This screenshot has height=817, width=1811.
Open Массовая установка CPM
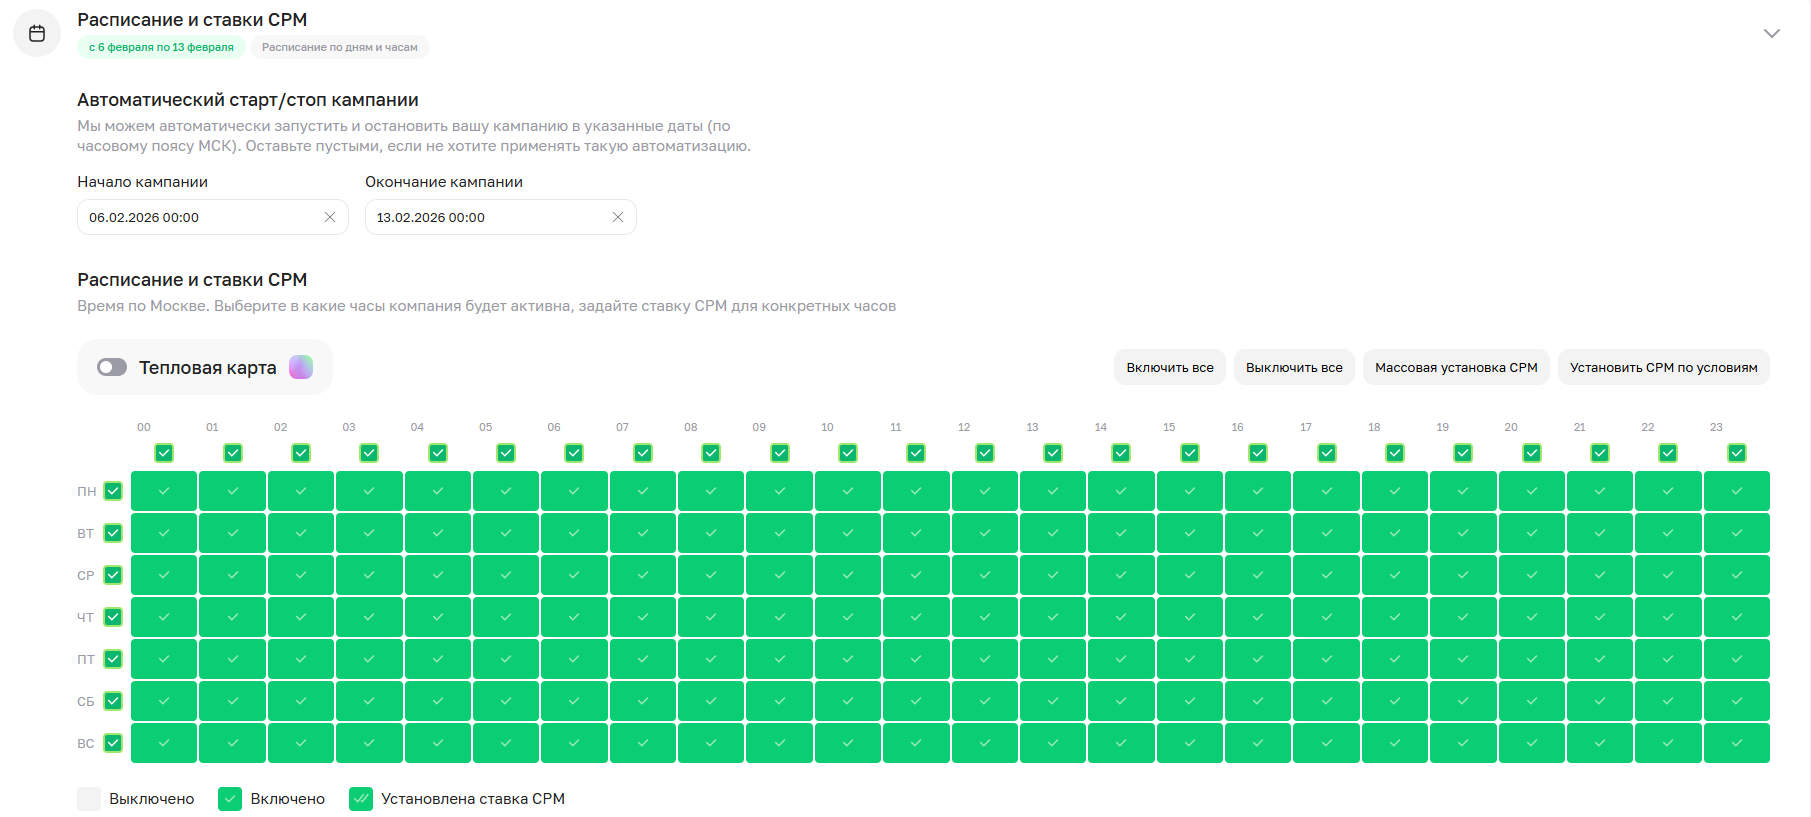(1455, 367)
